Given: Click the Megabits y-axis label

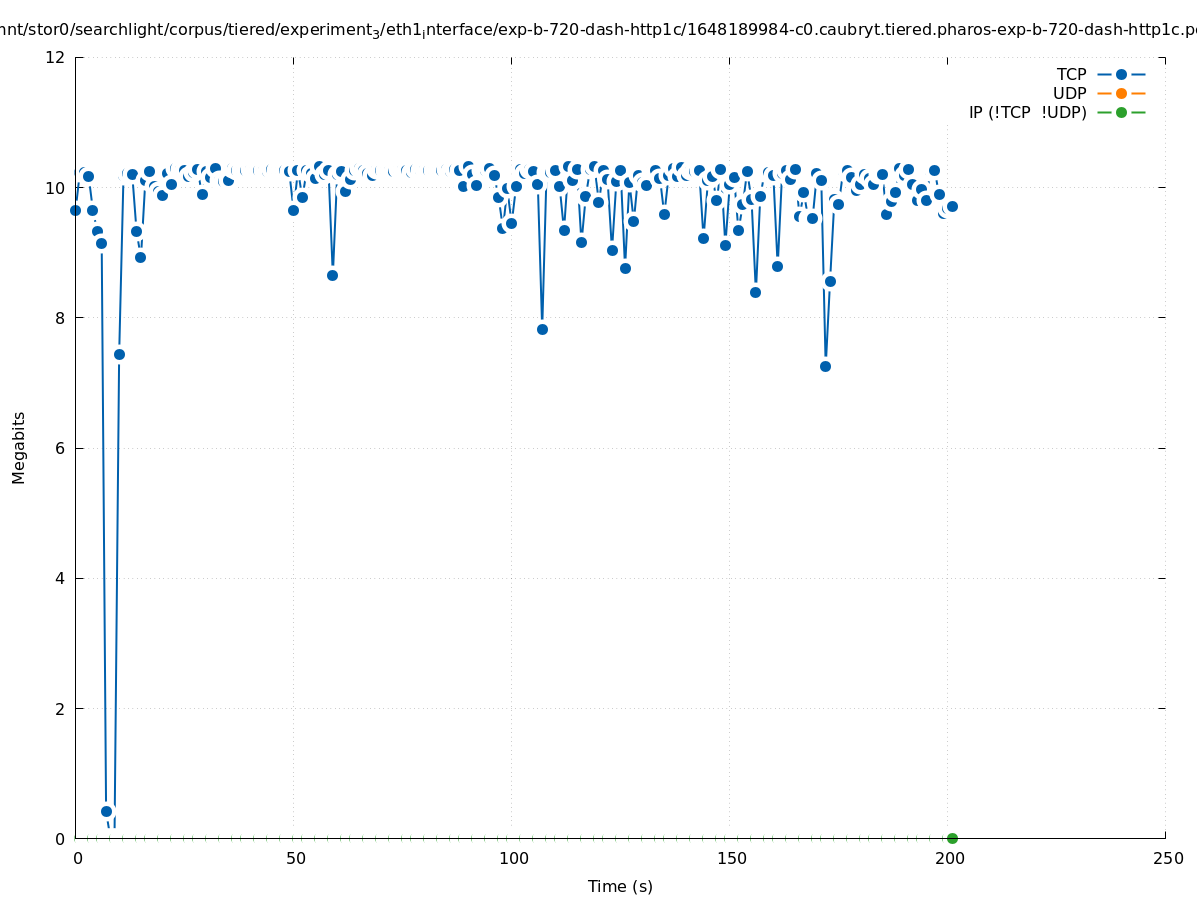Looking at the screenshot, I should click(x=19, y=447).
